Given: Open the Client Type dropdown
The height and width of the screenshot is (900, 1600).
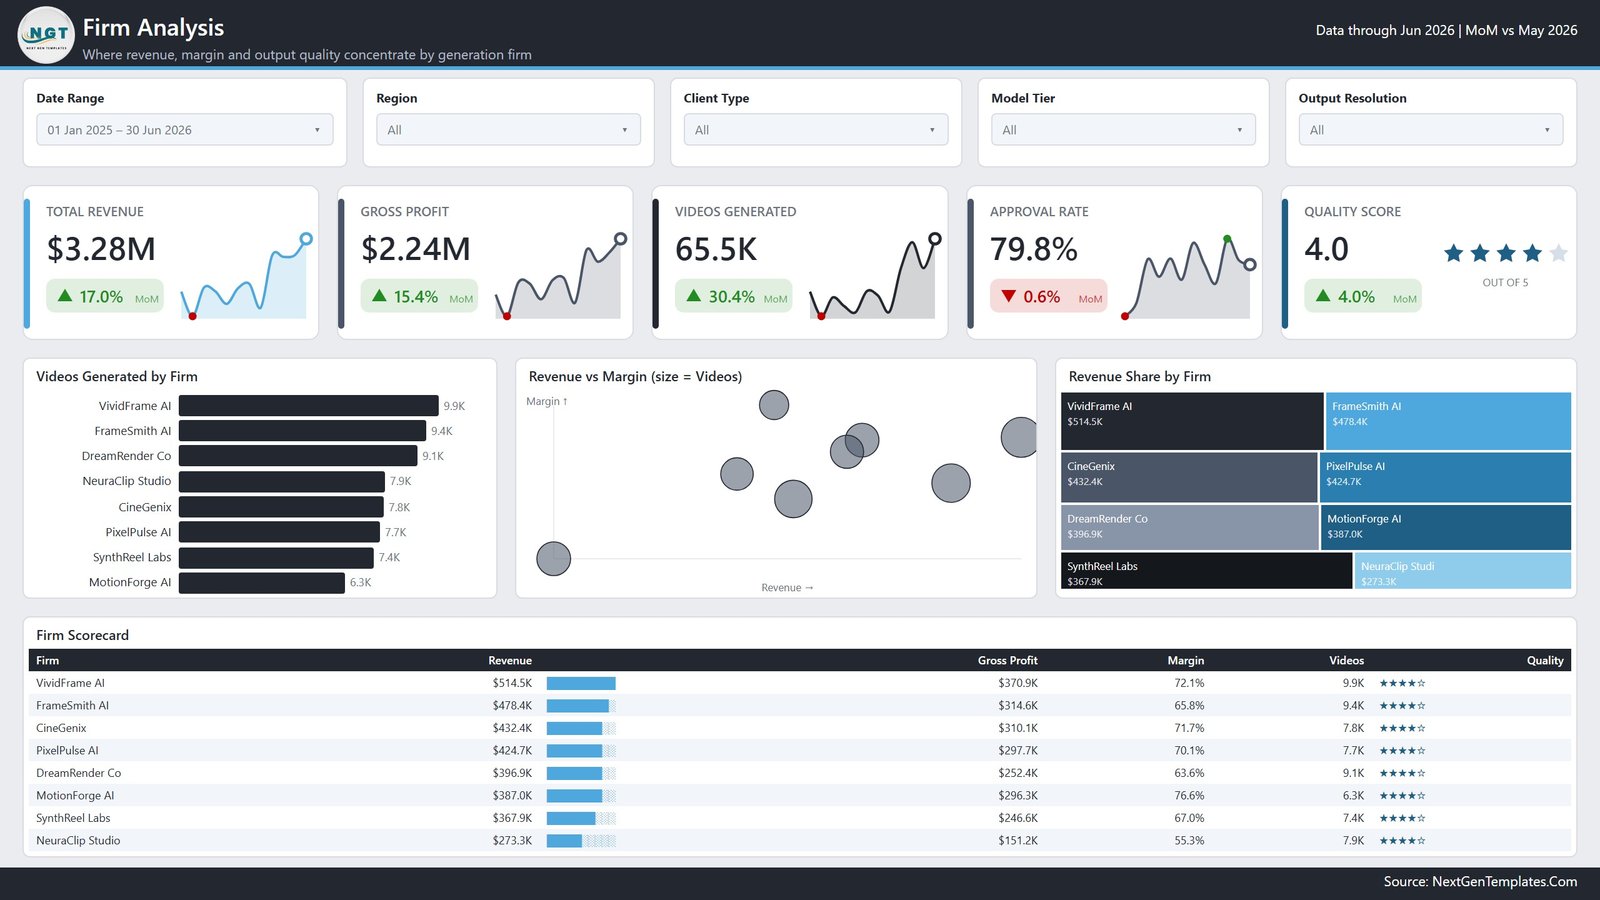Looking at the screenshot, I should (x=816, y=130).
